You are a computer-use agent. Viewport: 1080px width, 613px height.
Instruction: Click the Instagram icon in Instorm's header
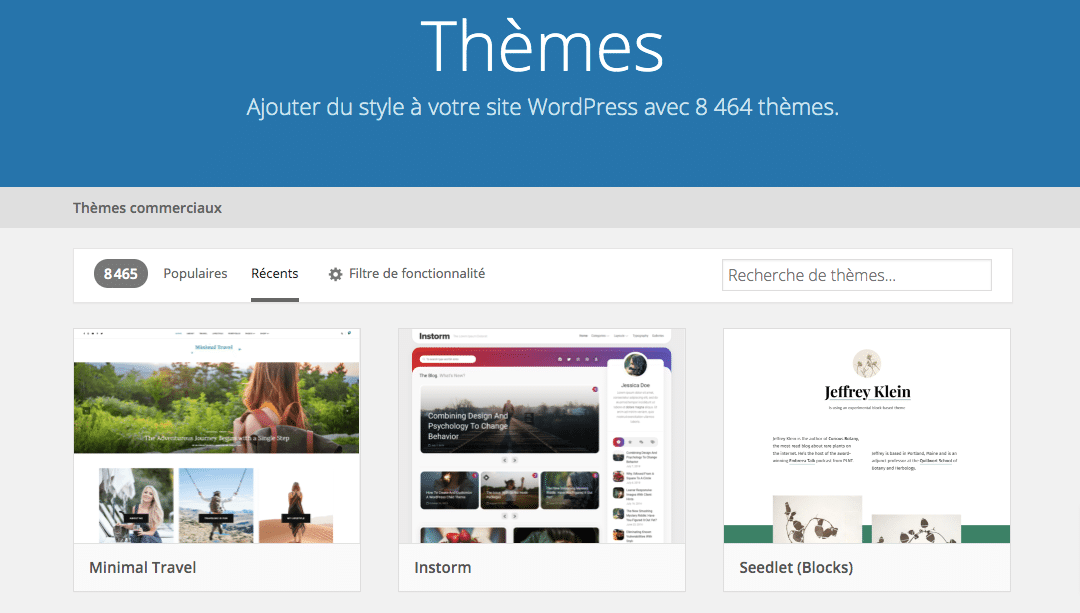click(x=559, y=359)
